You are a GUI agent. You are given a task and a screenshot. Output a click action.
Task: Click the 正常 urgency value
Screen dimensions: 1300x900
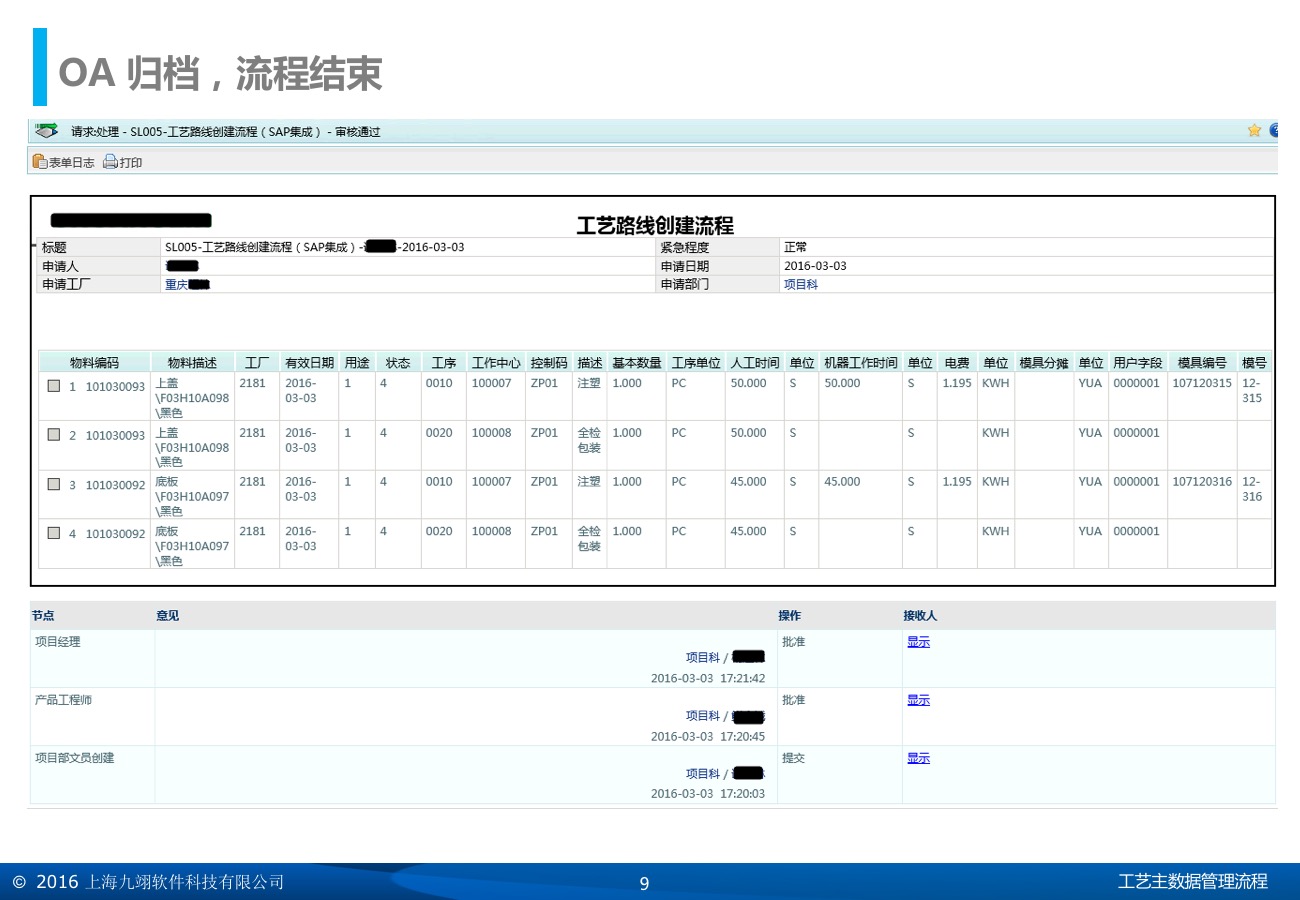point(795,247)
